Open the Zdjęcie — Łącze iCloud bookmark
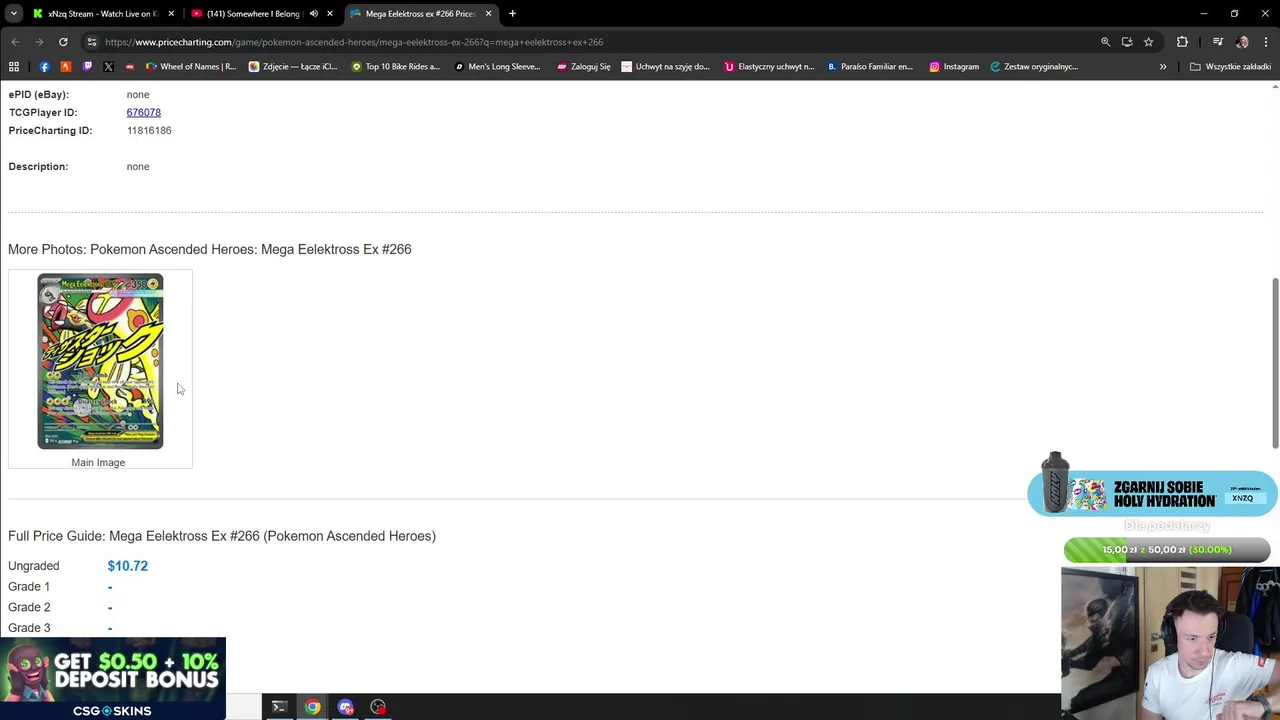This screenshot has width=1280, height=720. pyautogui.click(x=292, y=67)
